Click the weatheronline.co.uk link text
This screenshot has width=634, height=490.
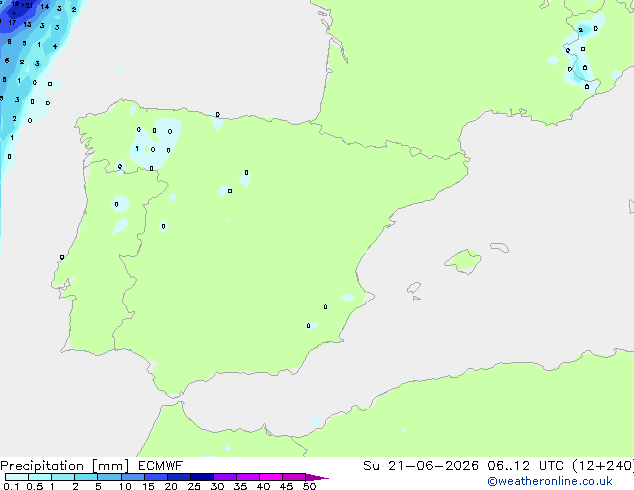[550, 481]
